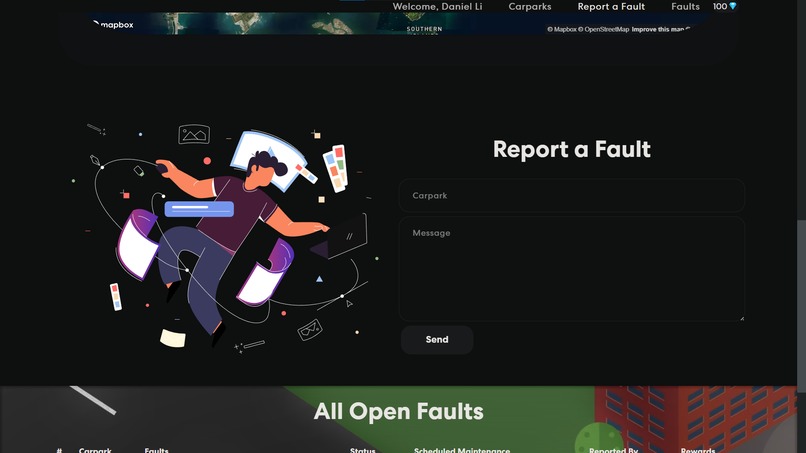The image size is (806, 453).
Task: Click Improve this map link
Action: pyautogui.click(x=661, y=29)
